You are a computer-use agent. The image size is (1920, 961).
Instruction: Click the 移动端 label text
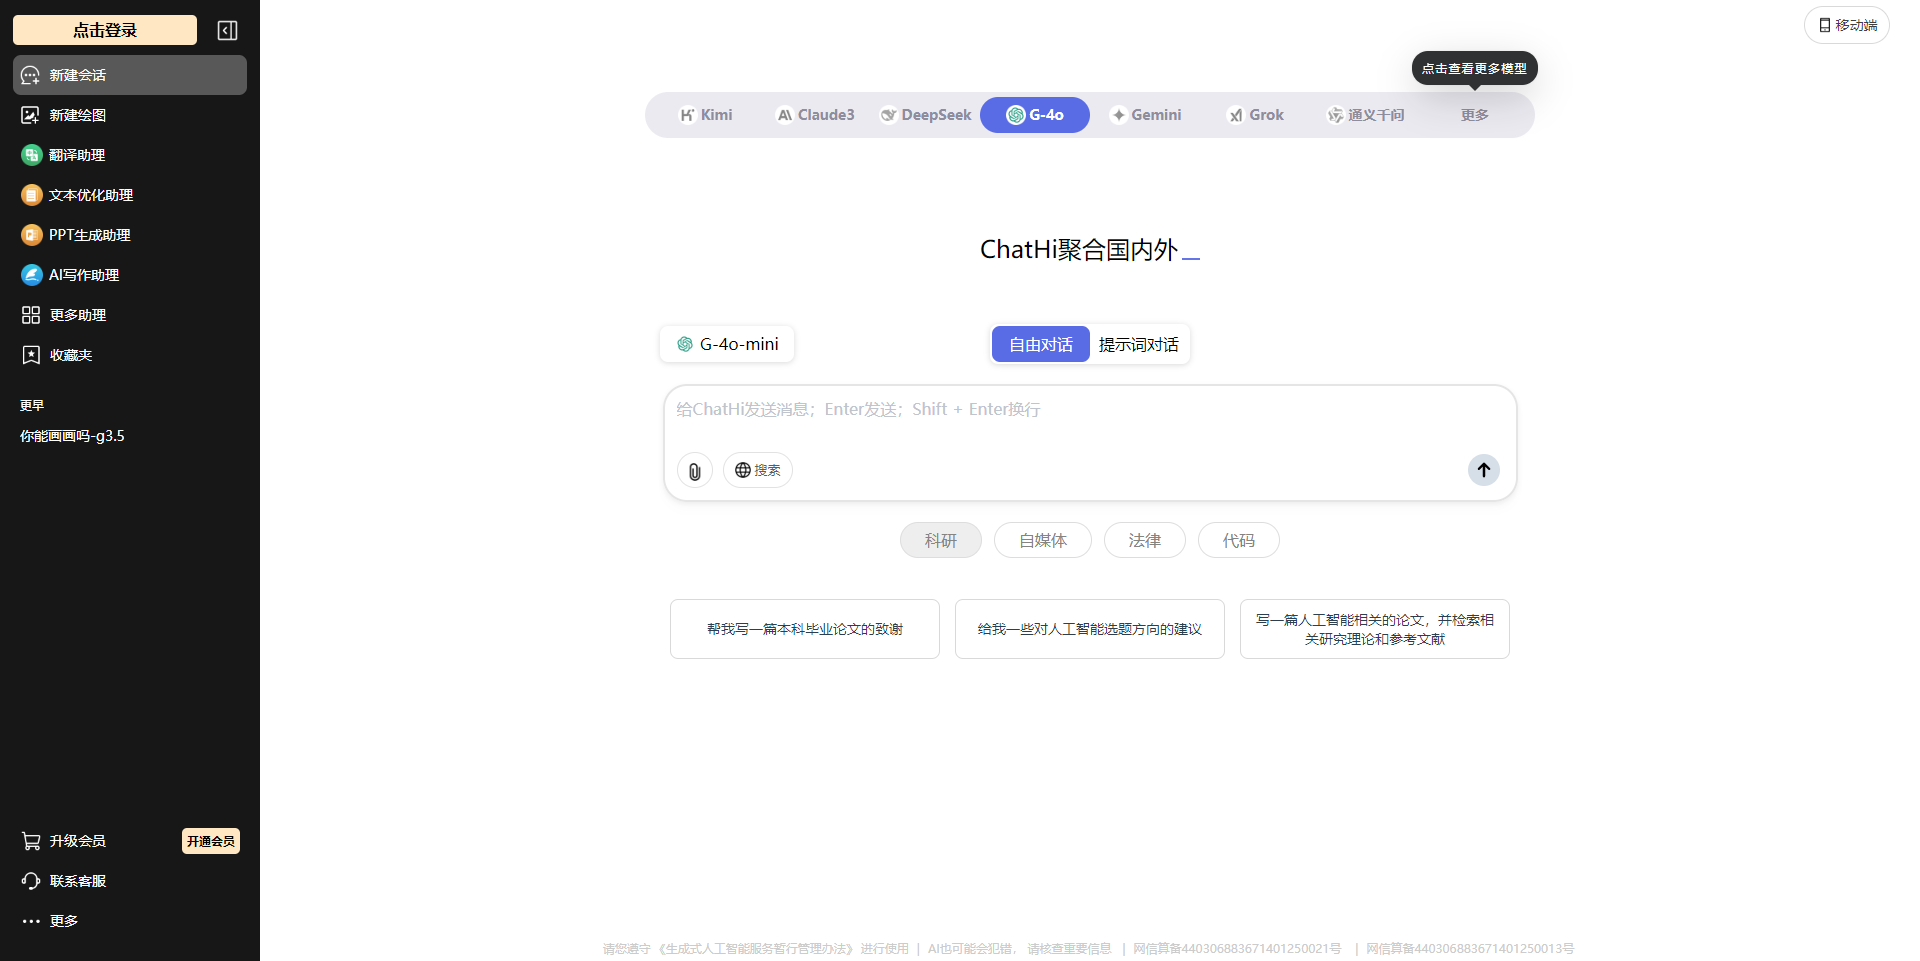1856,25
